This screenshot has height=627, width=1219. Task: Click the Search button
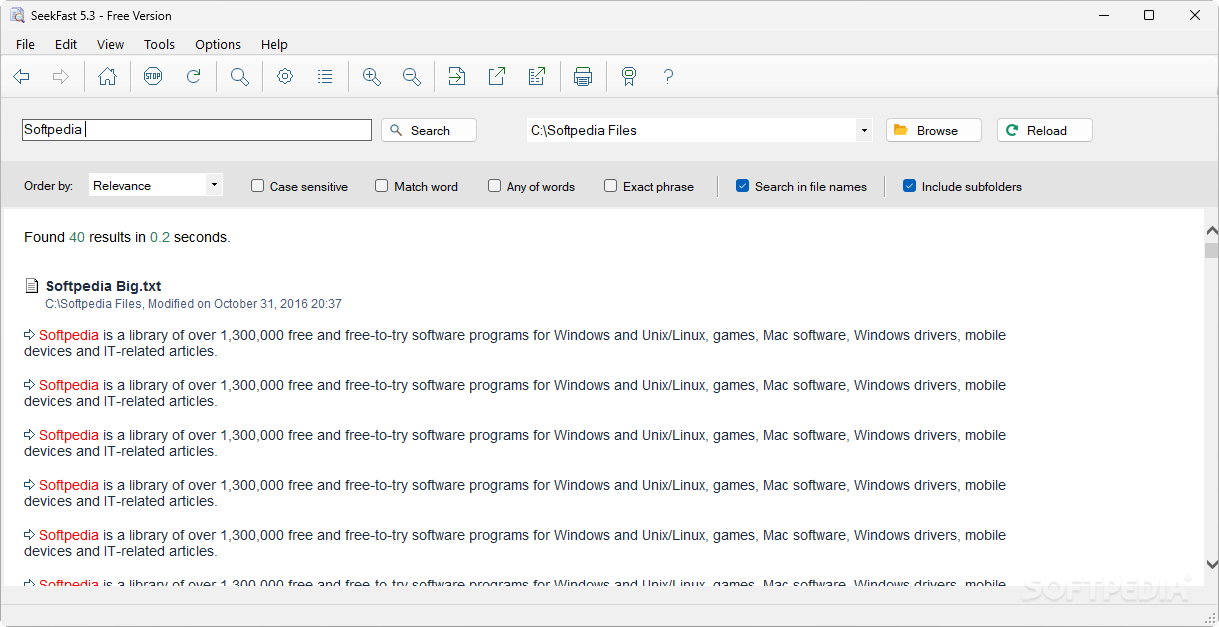429,130
